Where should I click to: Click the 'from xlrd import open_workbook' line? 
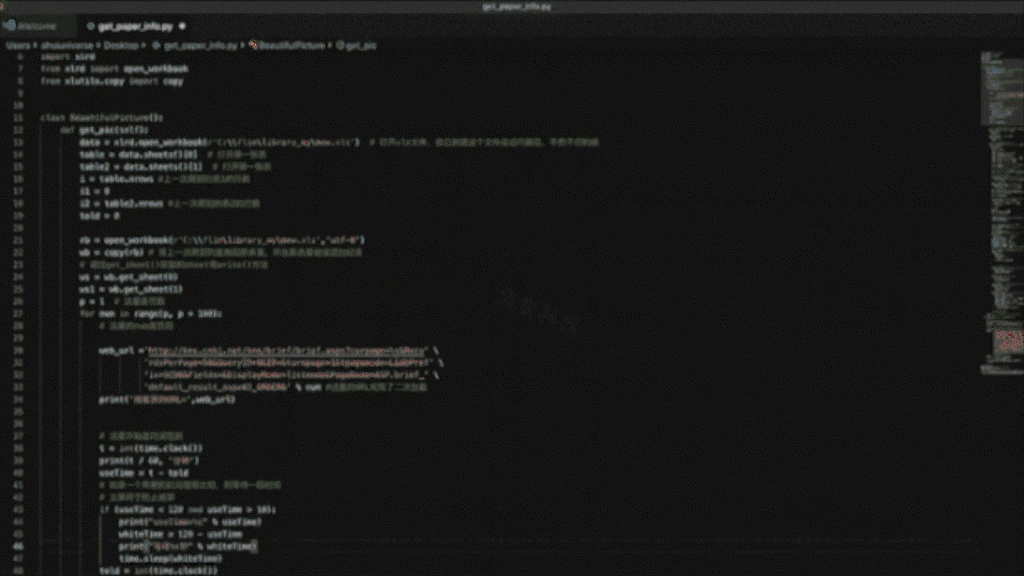tap(114, 69)
